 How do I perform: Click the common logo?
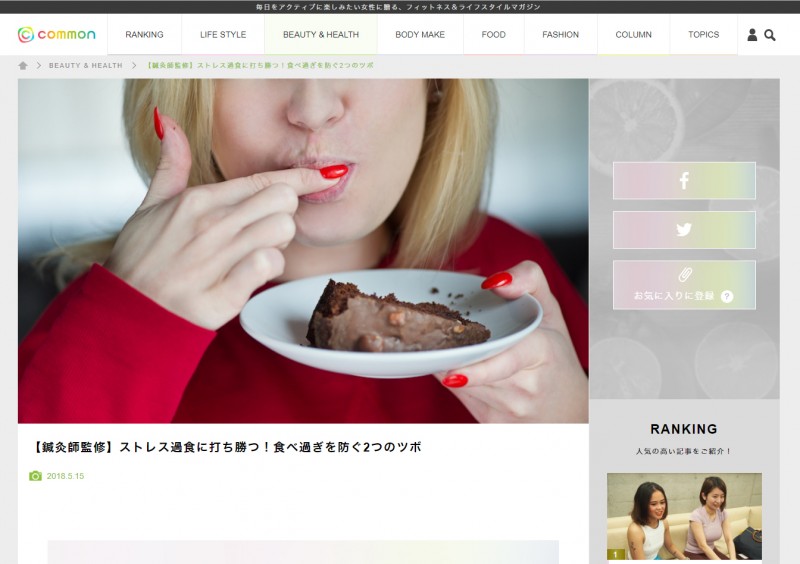(57, 35)
